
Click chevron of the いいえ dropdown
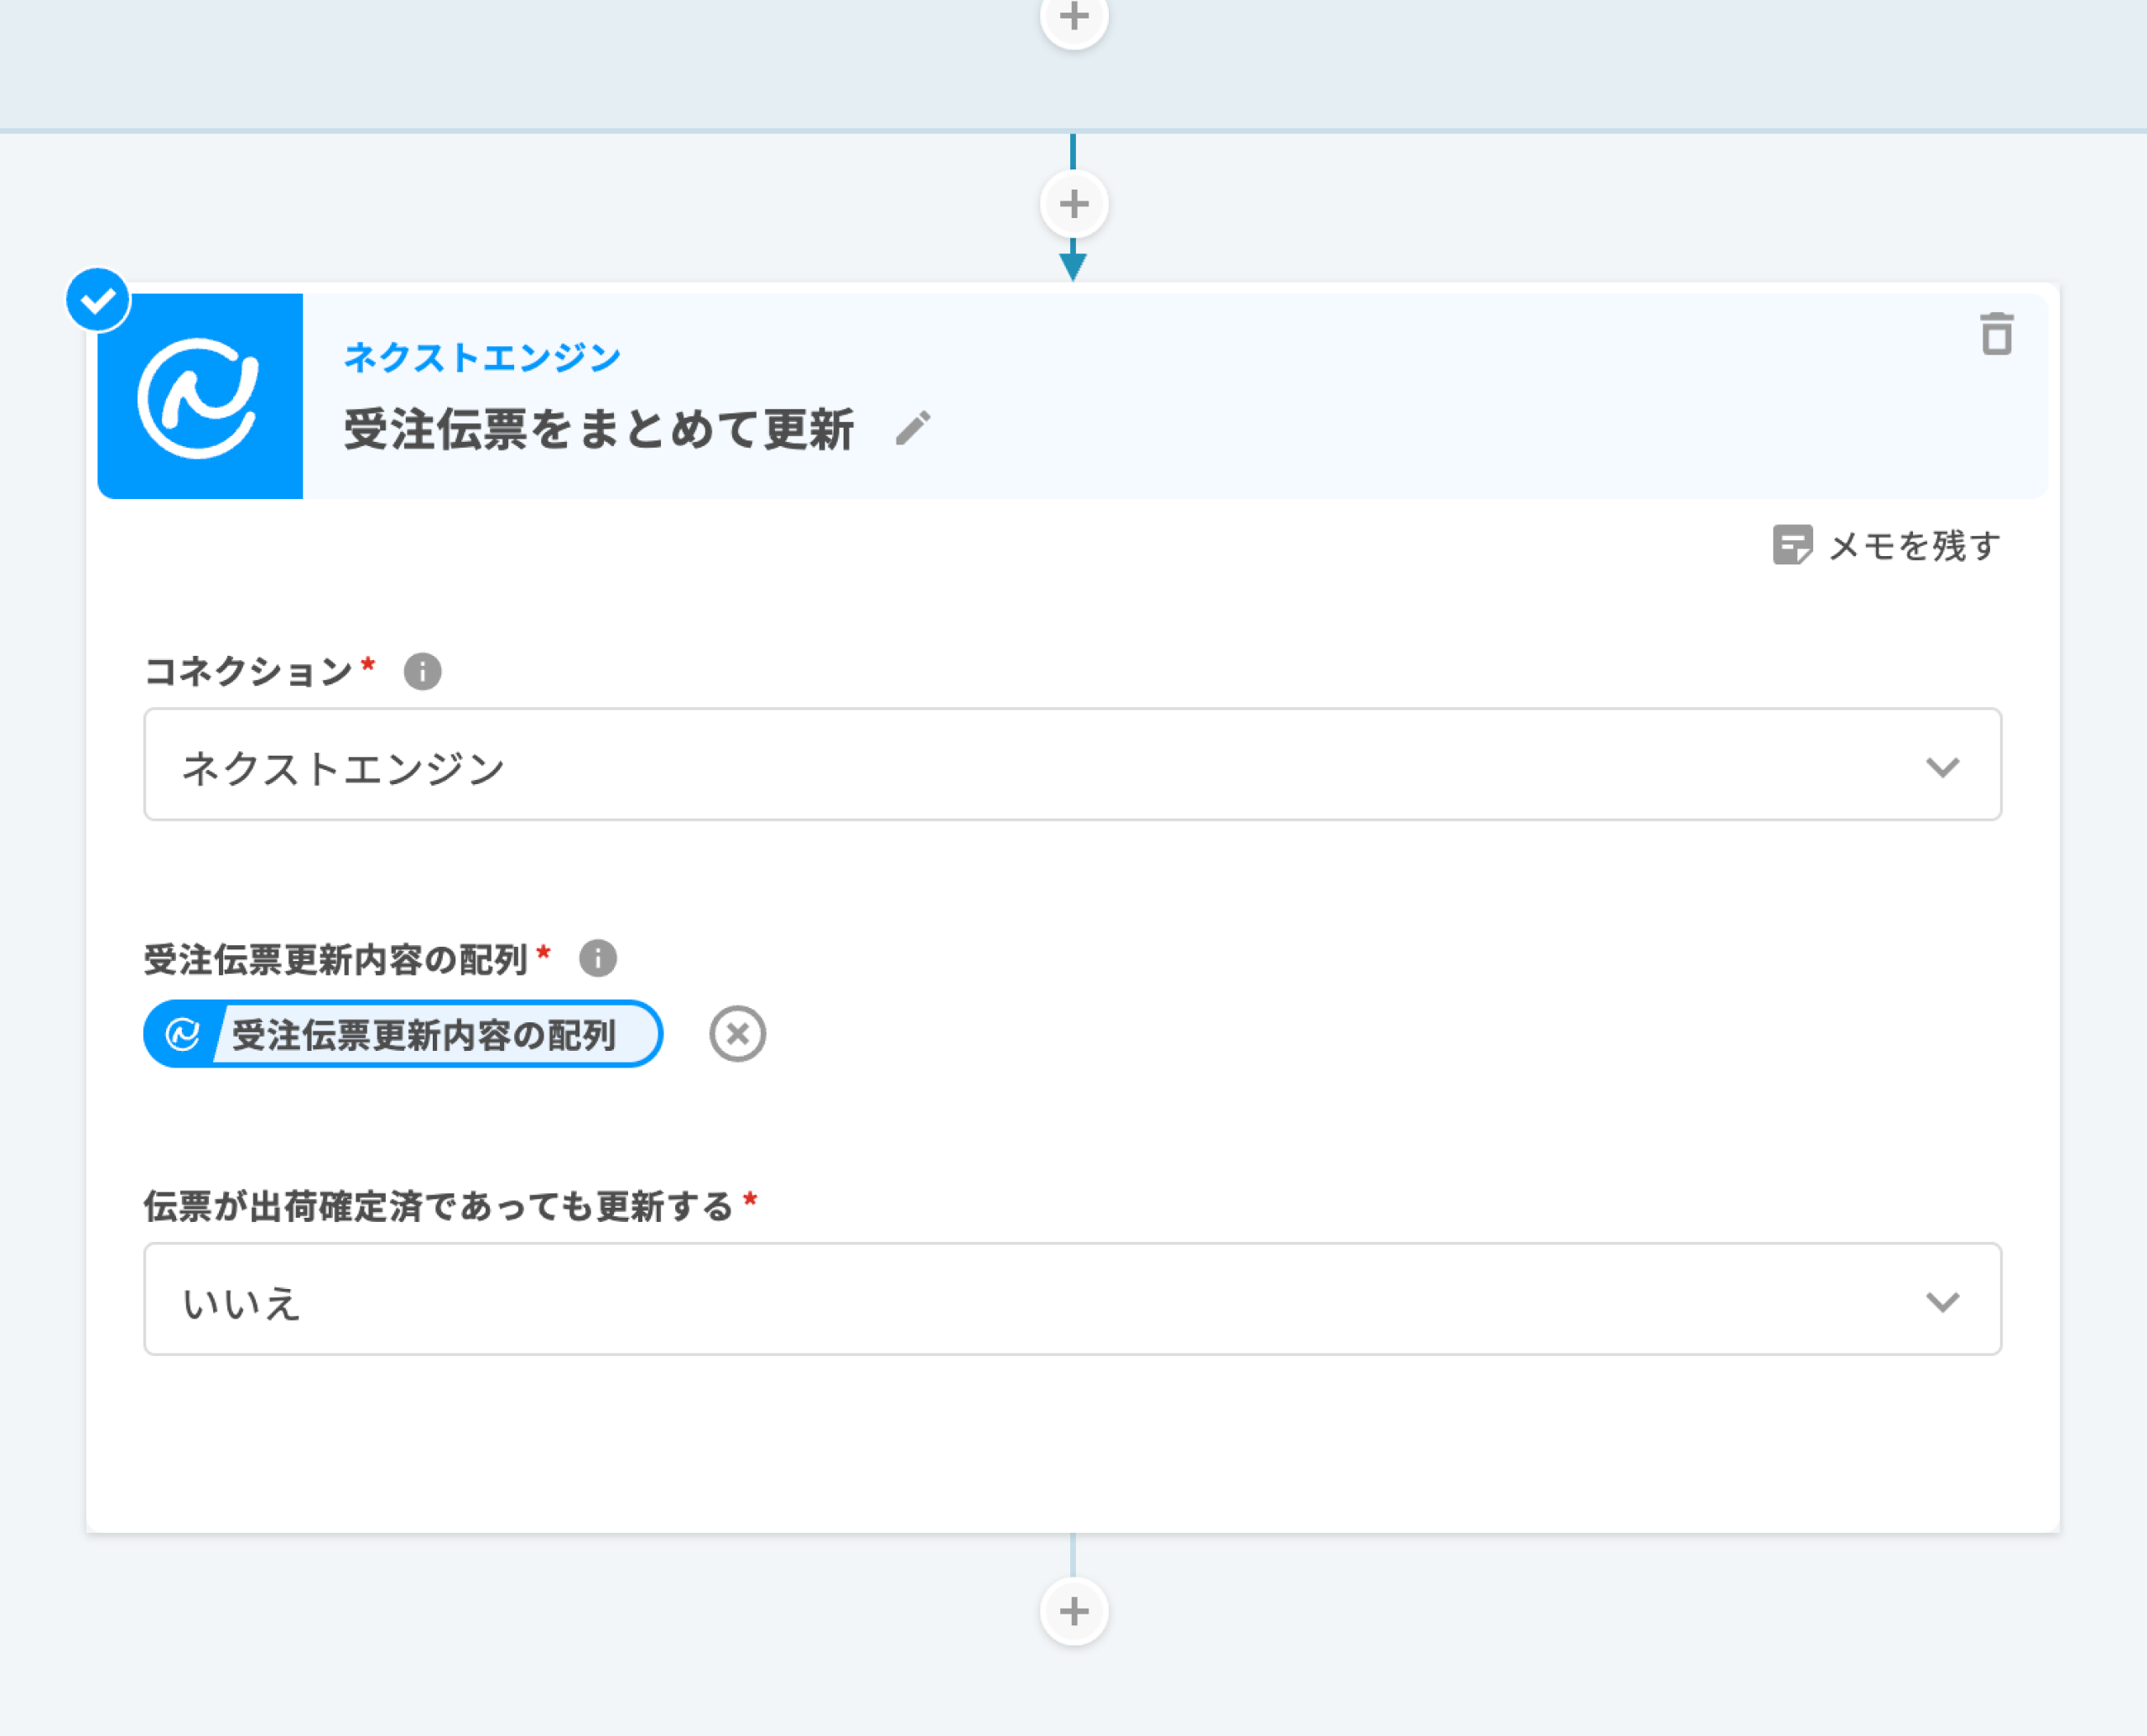tap(1942, 1301)
